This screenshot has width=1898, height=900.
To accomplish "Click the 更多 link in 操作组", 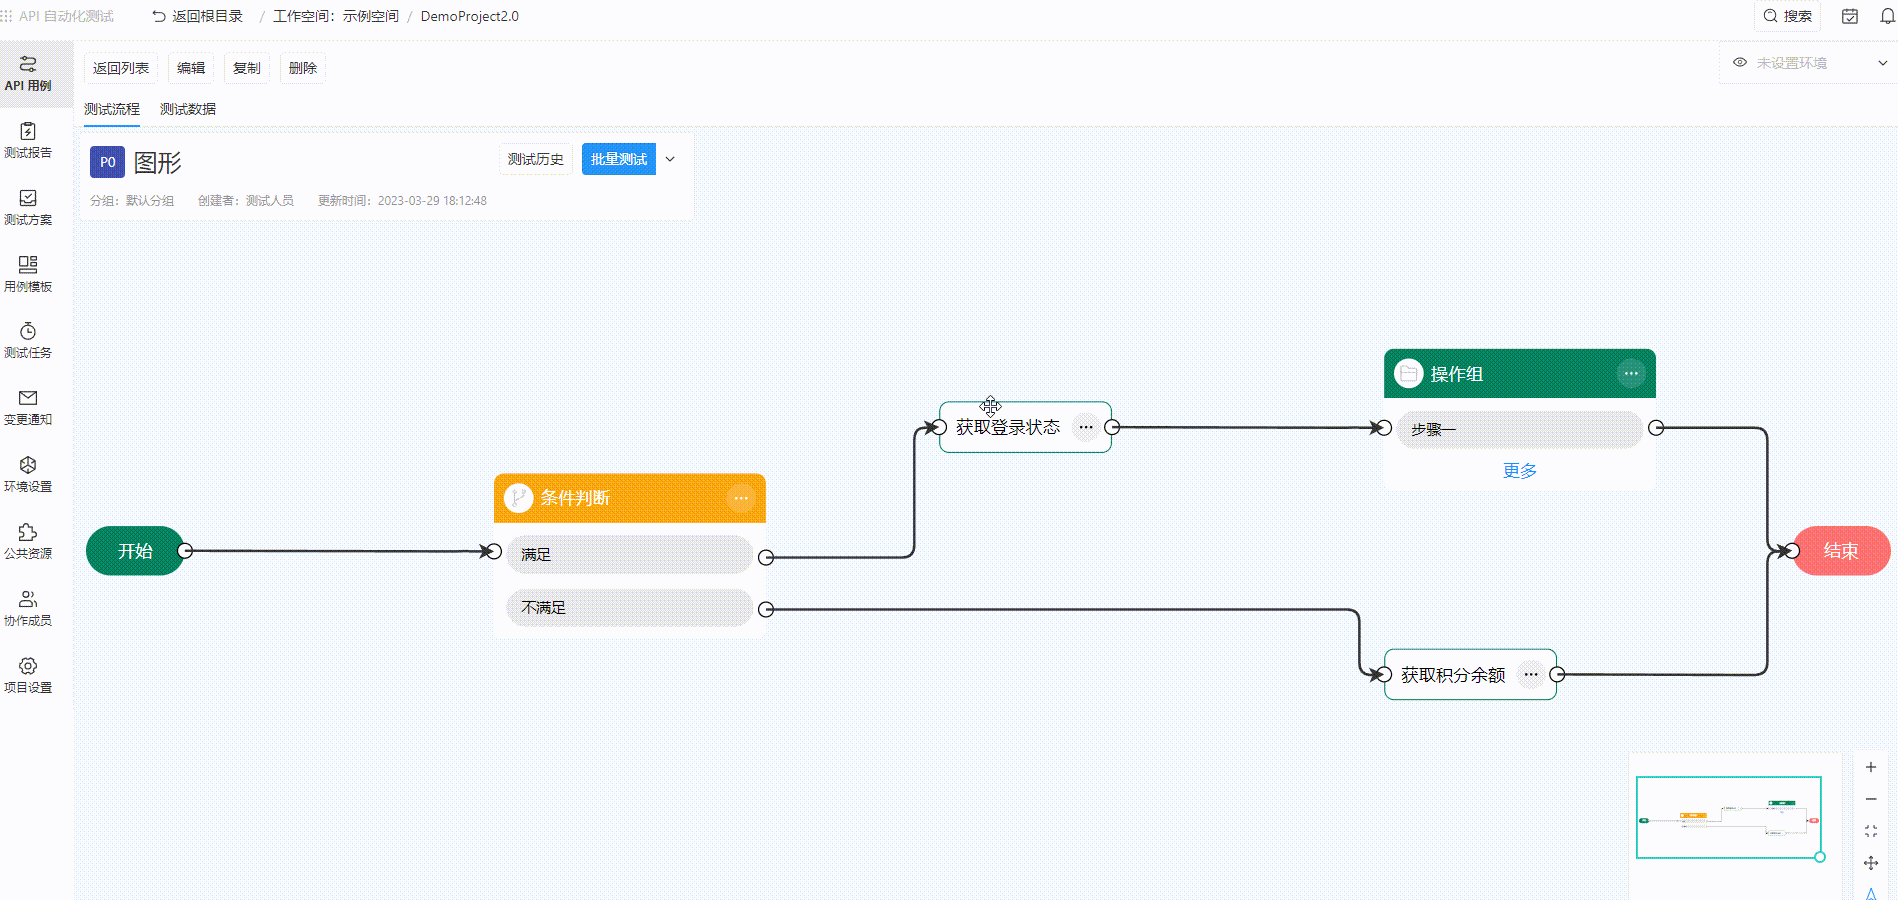I will [x=1519, y=471].
